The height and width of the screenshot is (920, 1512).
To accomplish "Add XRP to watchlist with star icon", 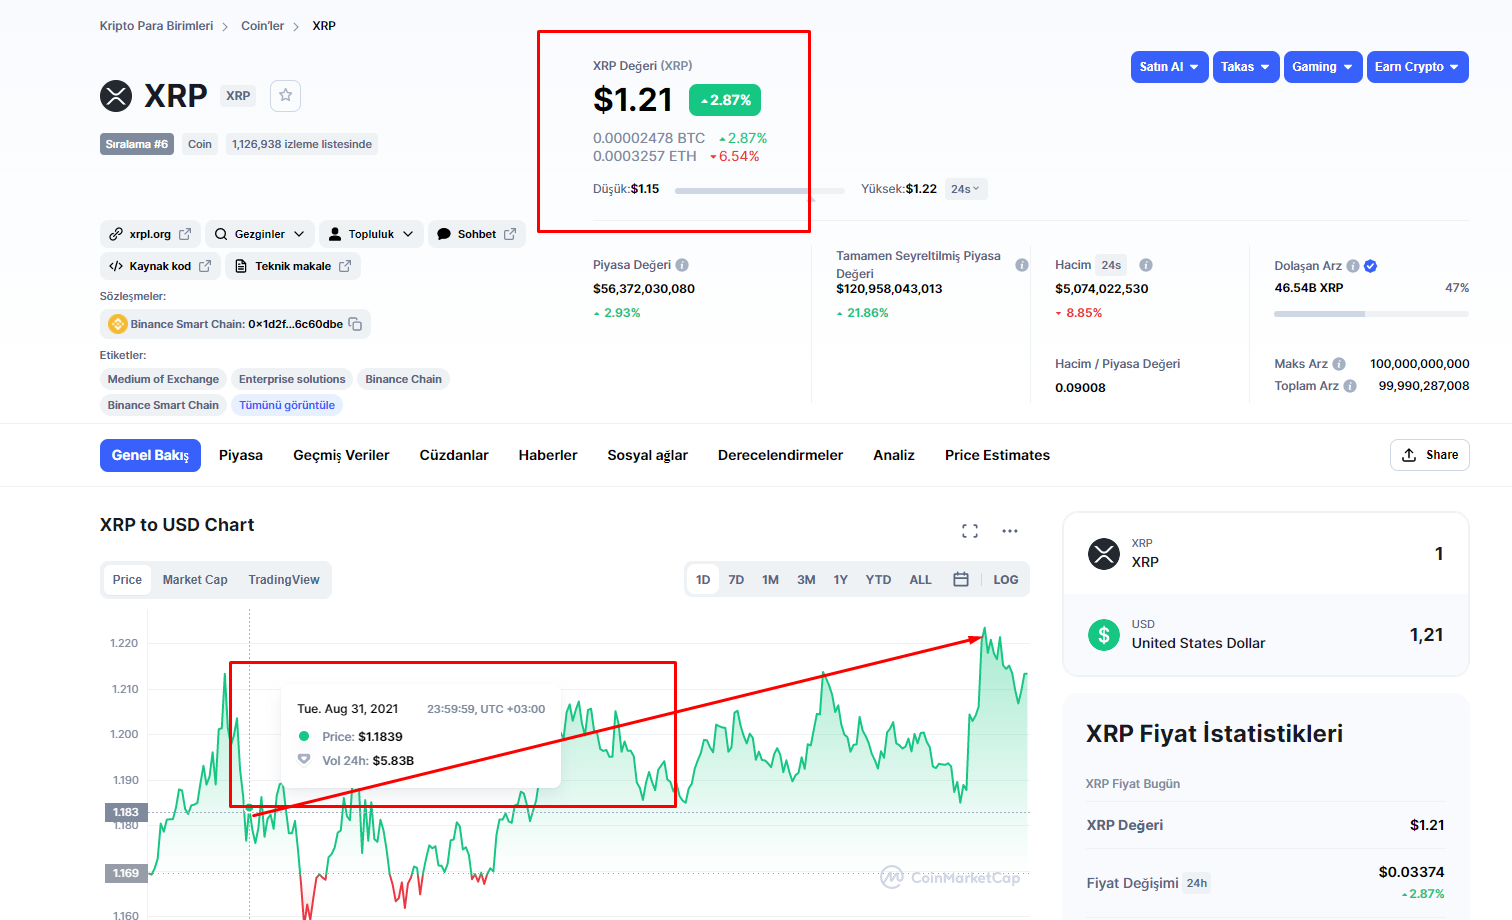I will tap(285, 95).
